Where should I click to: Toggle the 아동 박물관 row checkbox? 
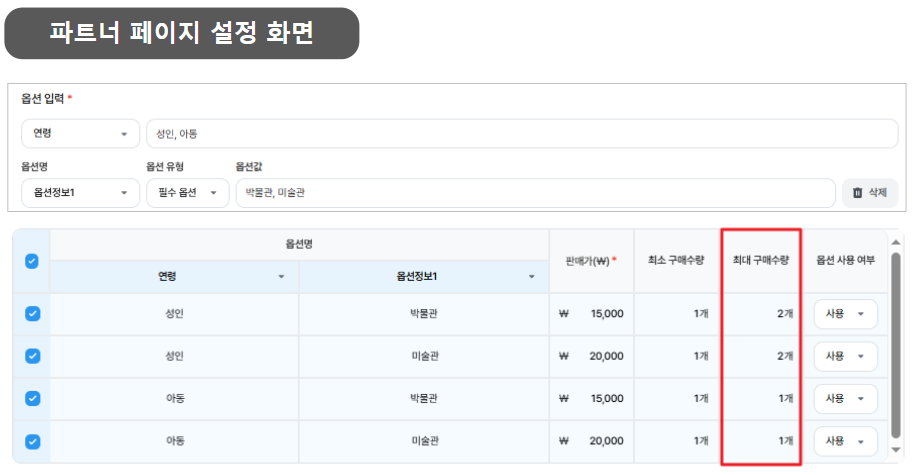[32, 398]
